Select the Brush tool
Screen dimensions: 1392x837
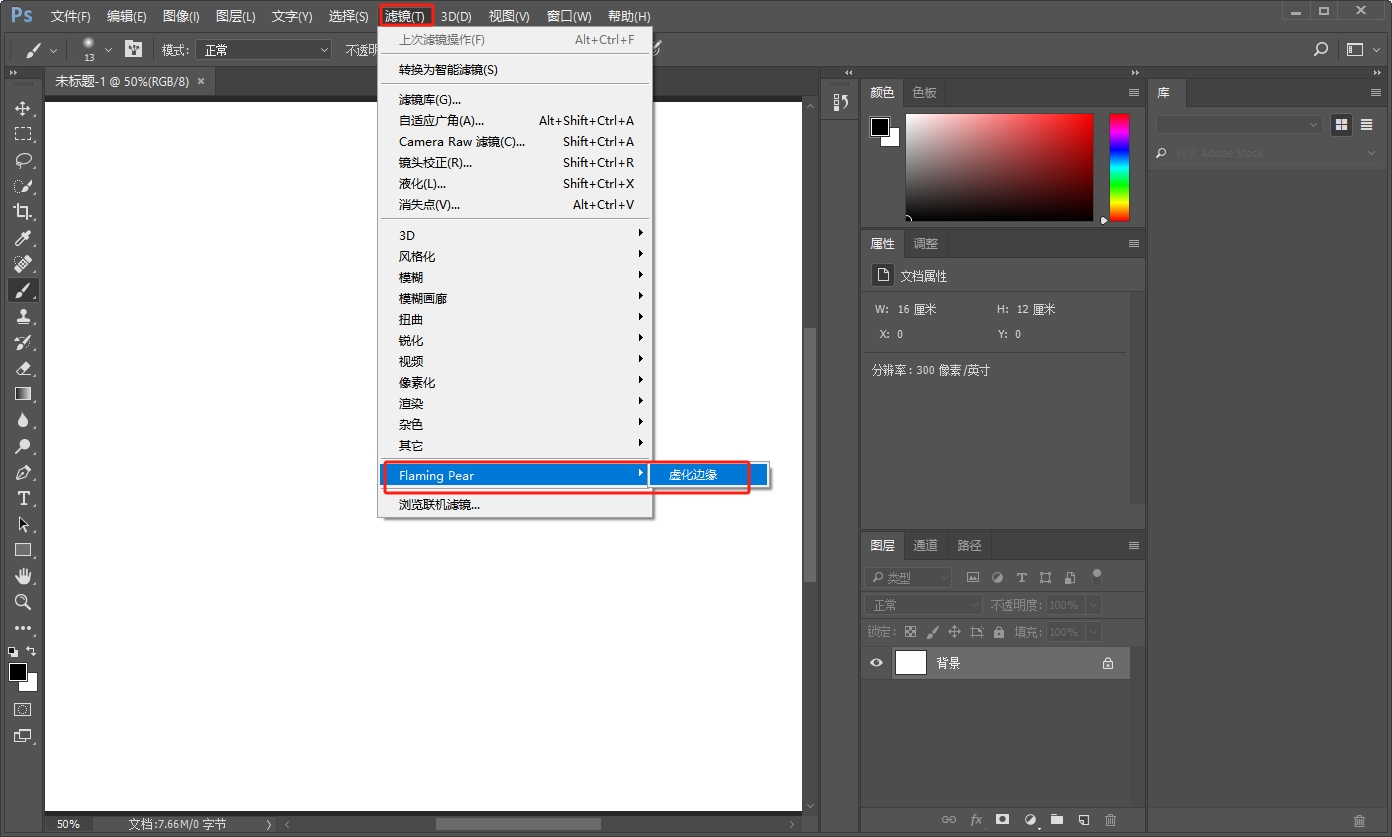(x=24, y=290)
